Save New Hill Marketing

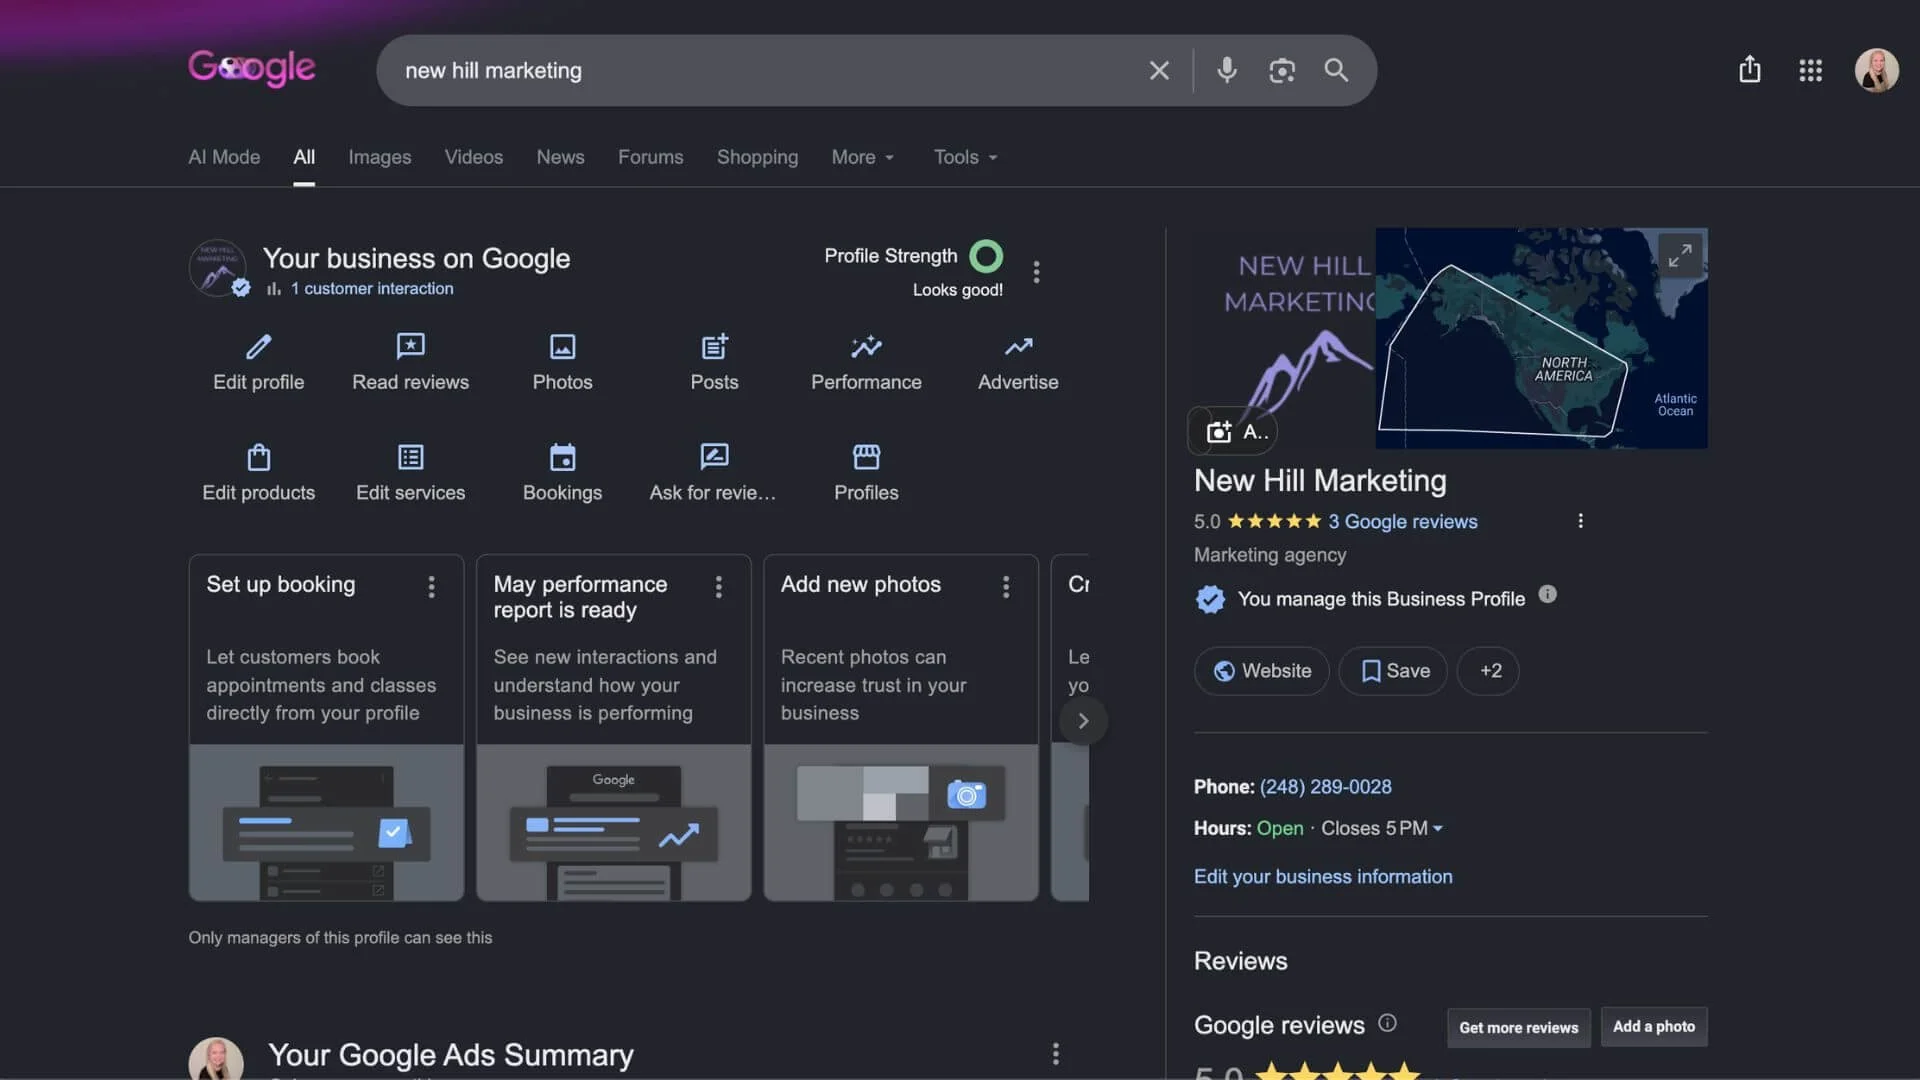coord(1393,671)
